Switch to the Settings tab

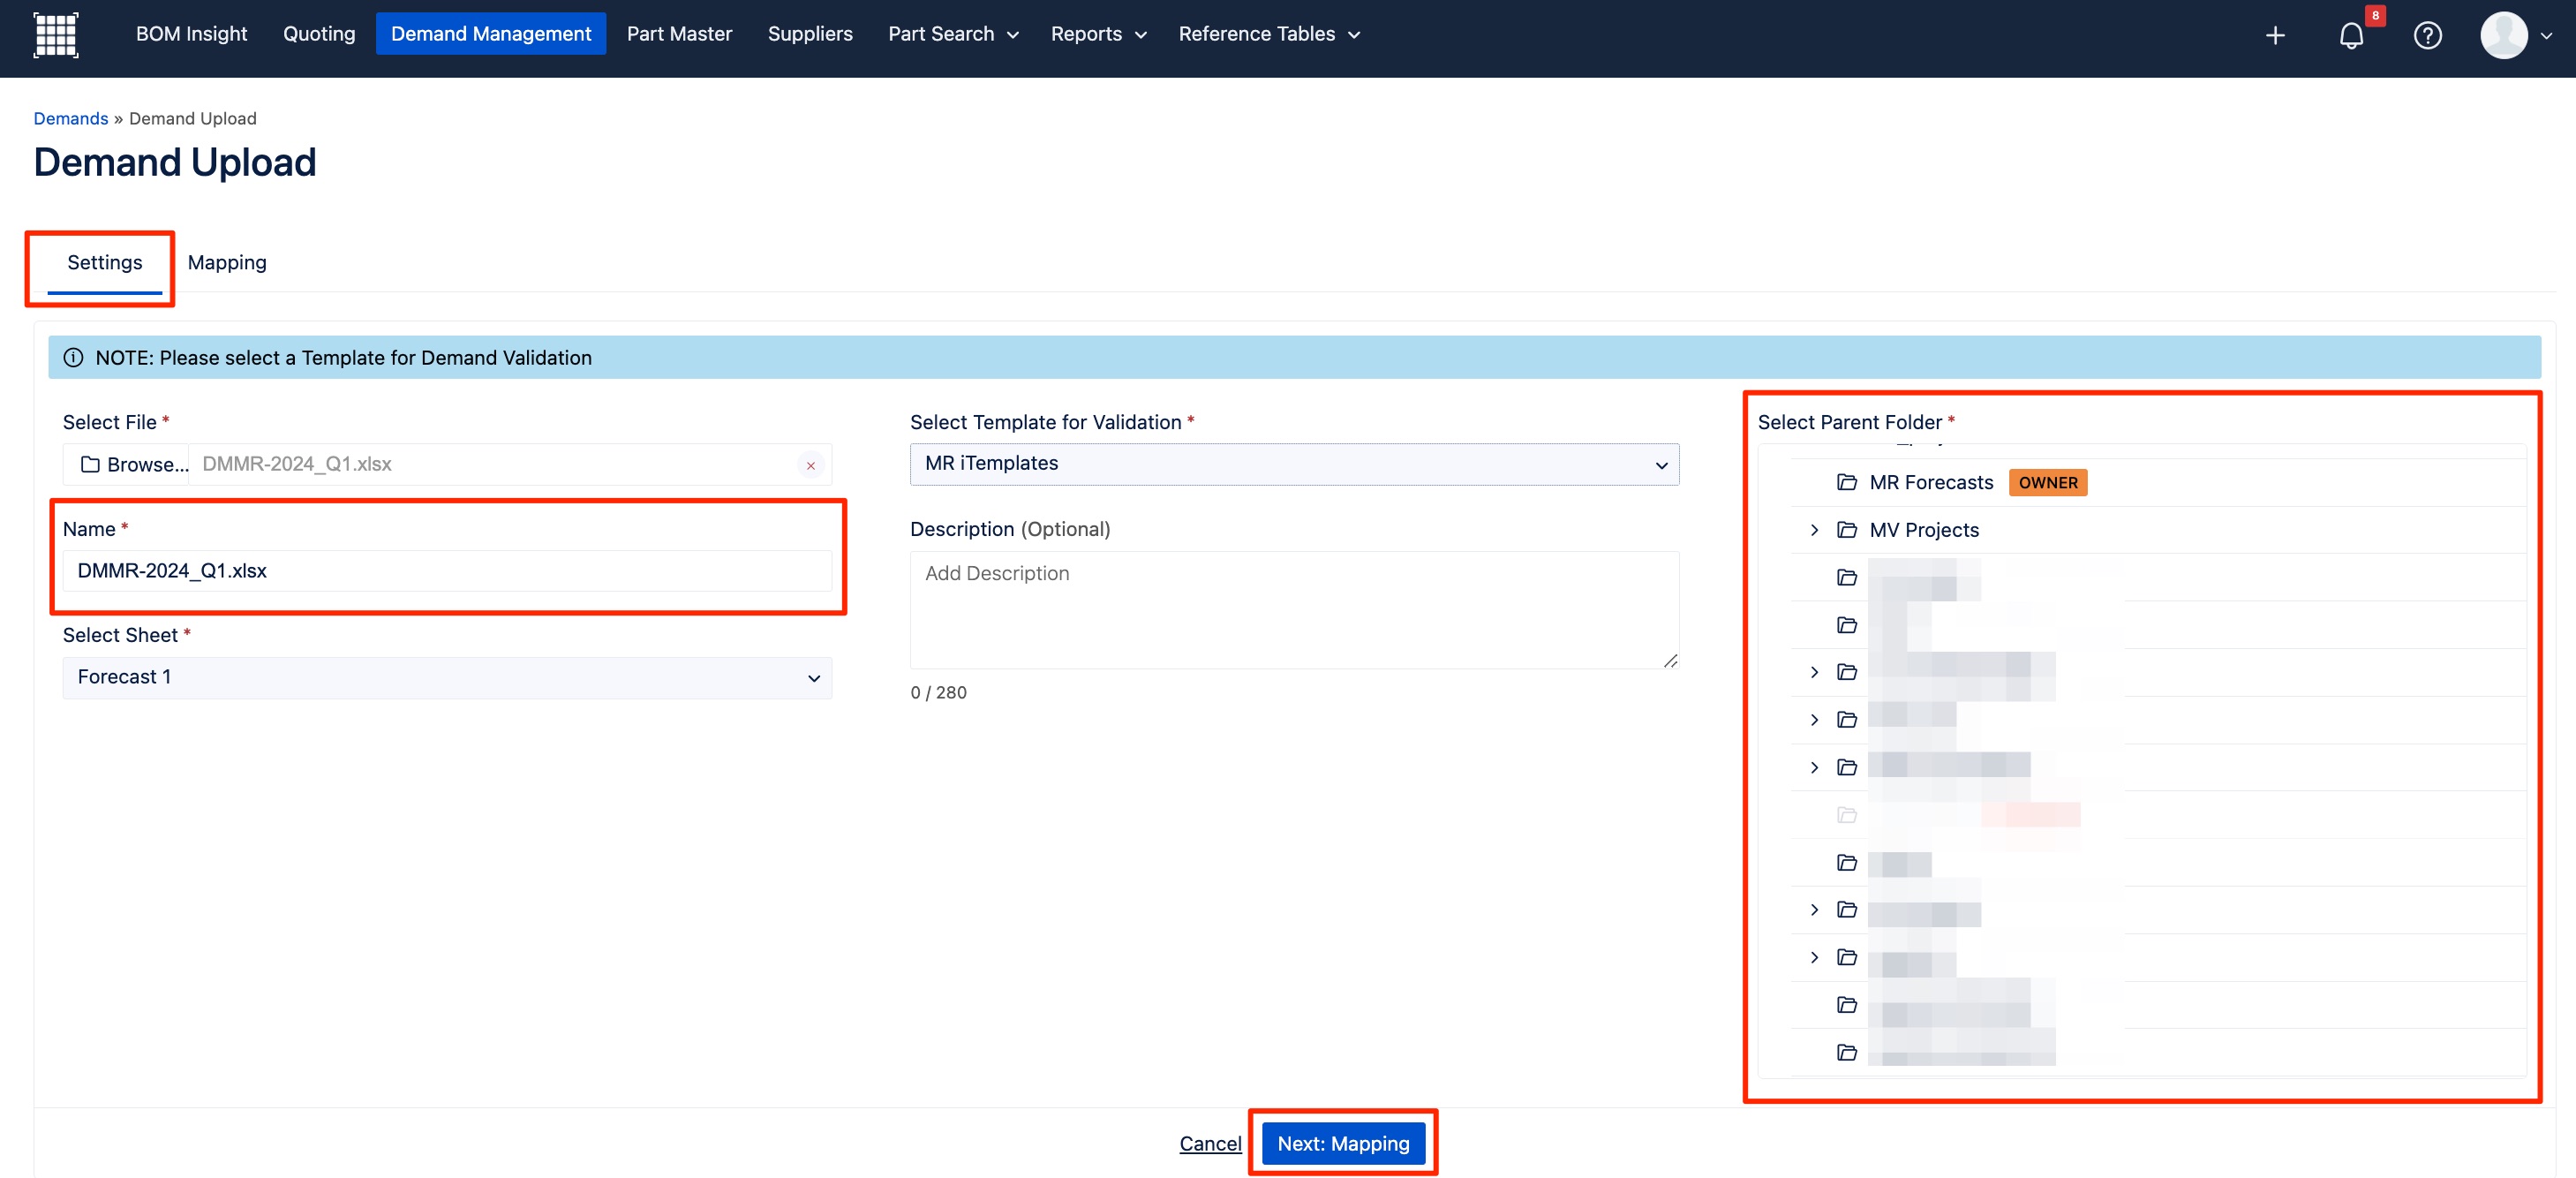(105, 263)
